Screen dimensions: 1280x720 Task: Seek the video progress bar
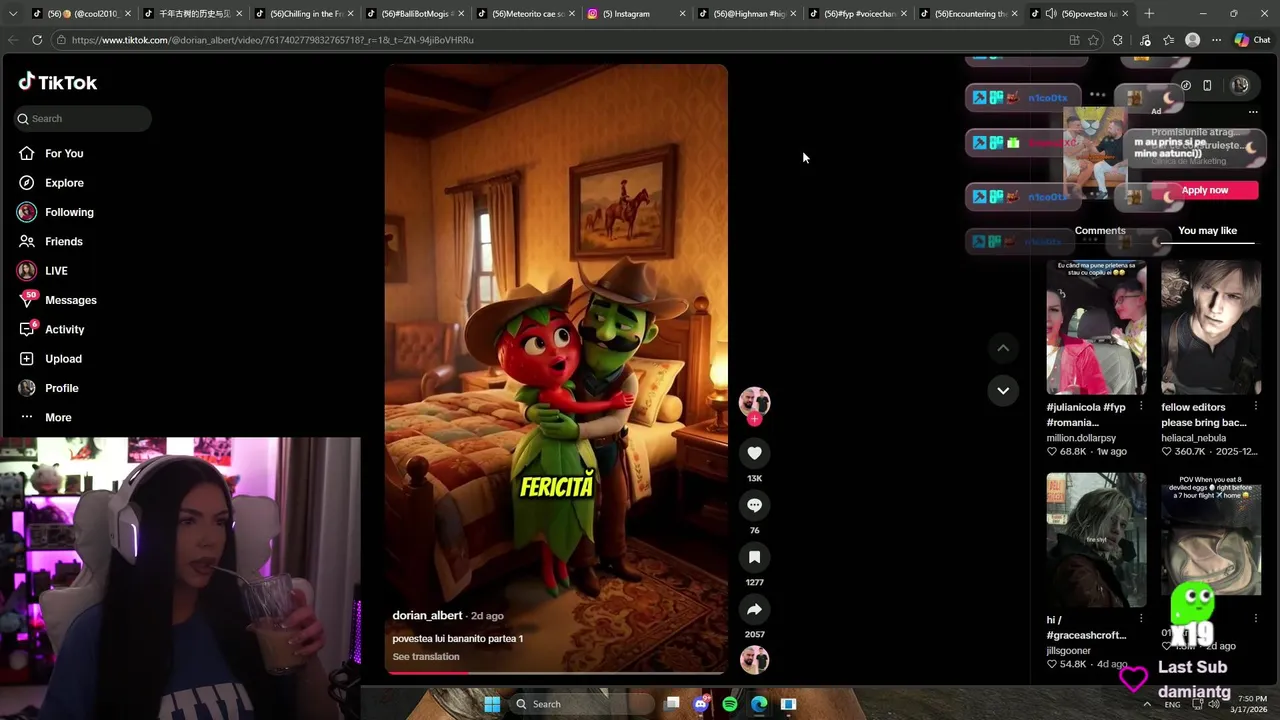tap(556, 672)
